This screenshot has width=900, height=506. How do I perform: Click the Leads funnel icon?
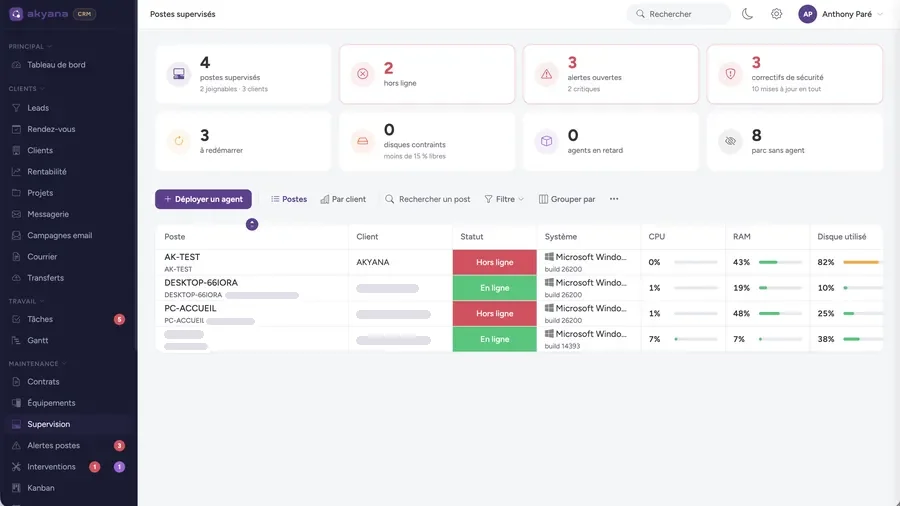tap(16, 108)
